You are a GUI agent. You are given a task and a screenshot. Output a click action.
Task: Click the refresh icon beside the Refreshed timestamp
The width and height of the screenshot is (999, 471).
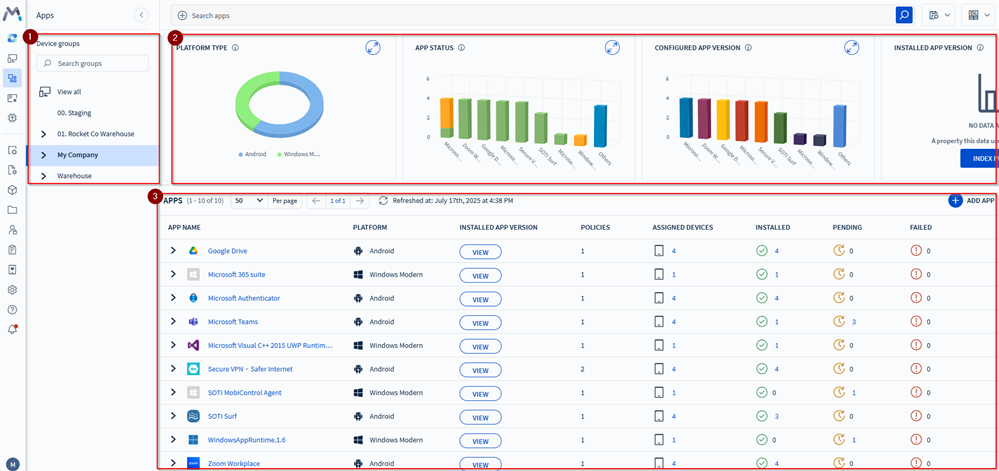click(383, 201)
